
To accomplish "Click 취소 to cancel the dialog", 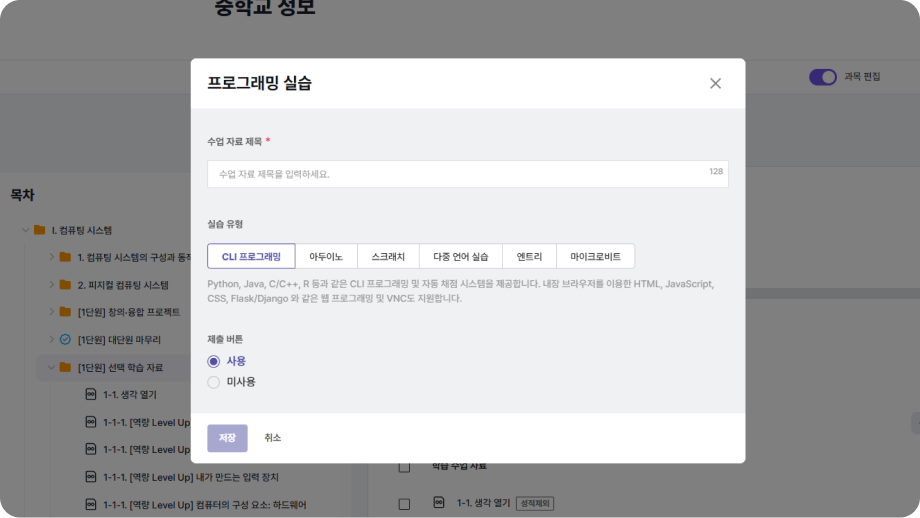I will 273,438.
